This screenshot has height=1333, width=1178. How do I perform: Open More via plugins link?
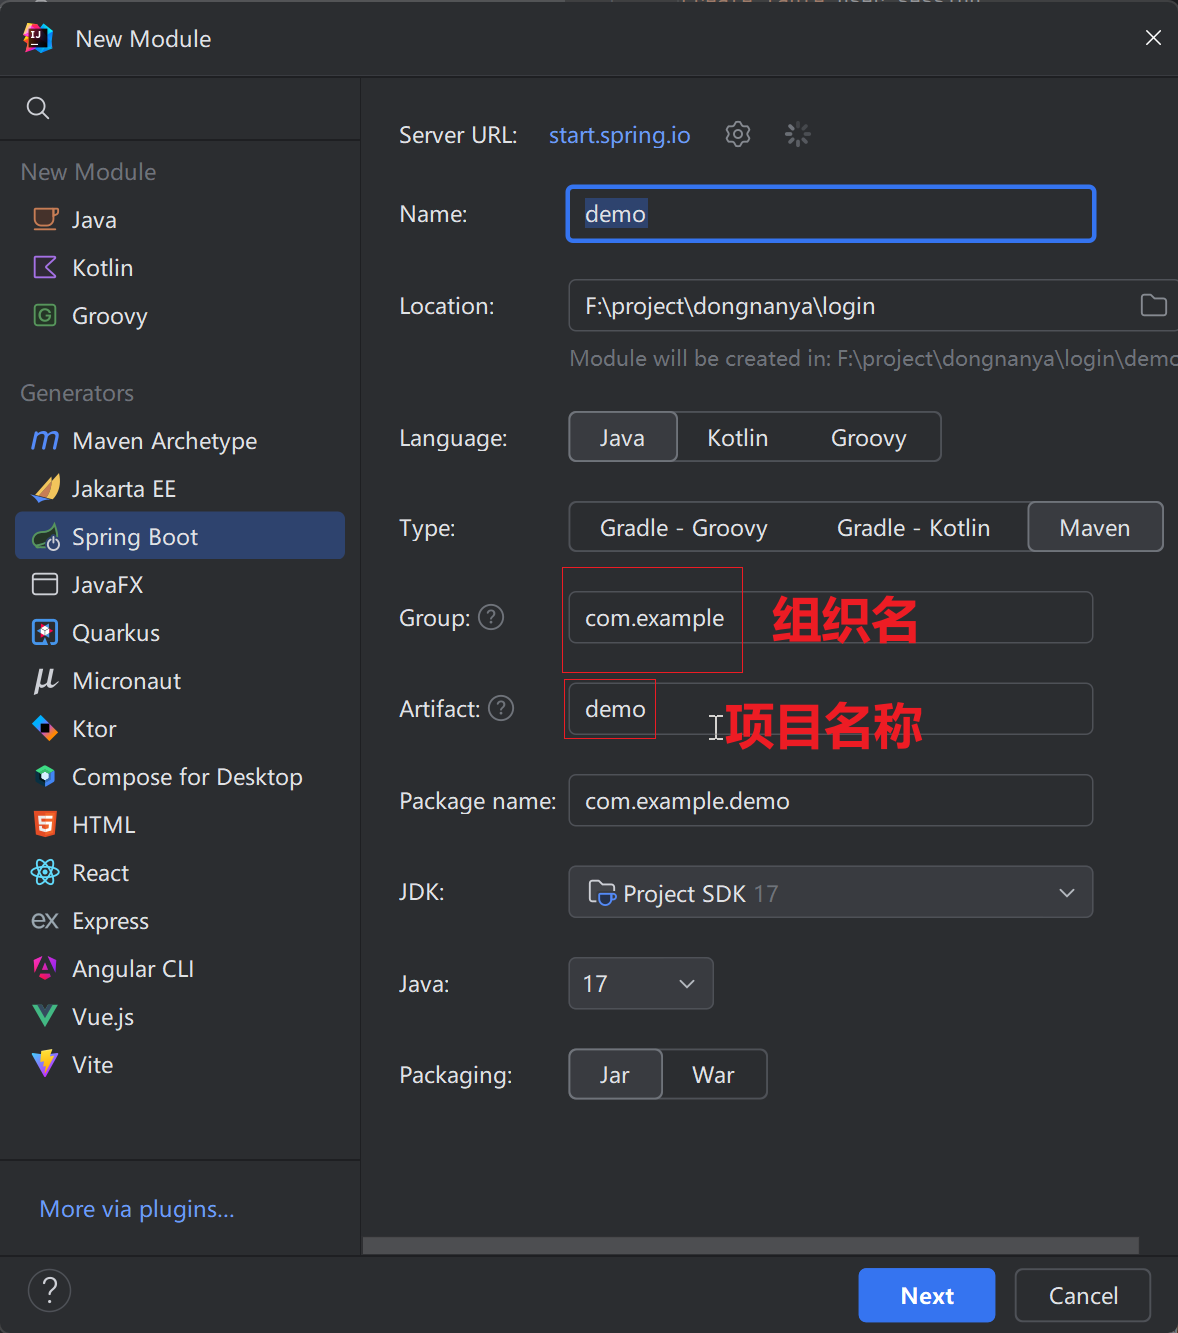pos(137,1208)
